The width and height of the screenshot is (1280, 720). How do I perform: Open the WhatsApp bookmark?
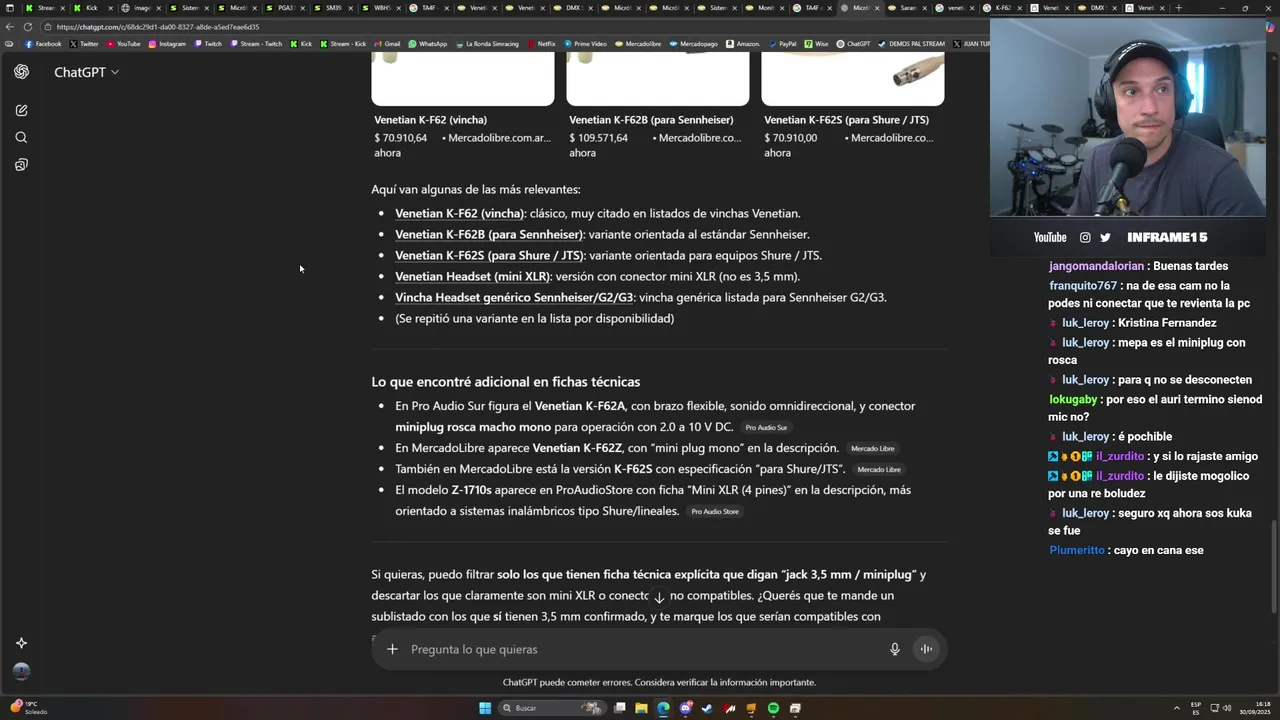click(x=427, y=44)
